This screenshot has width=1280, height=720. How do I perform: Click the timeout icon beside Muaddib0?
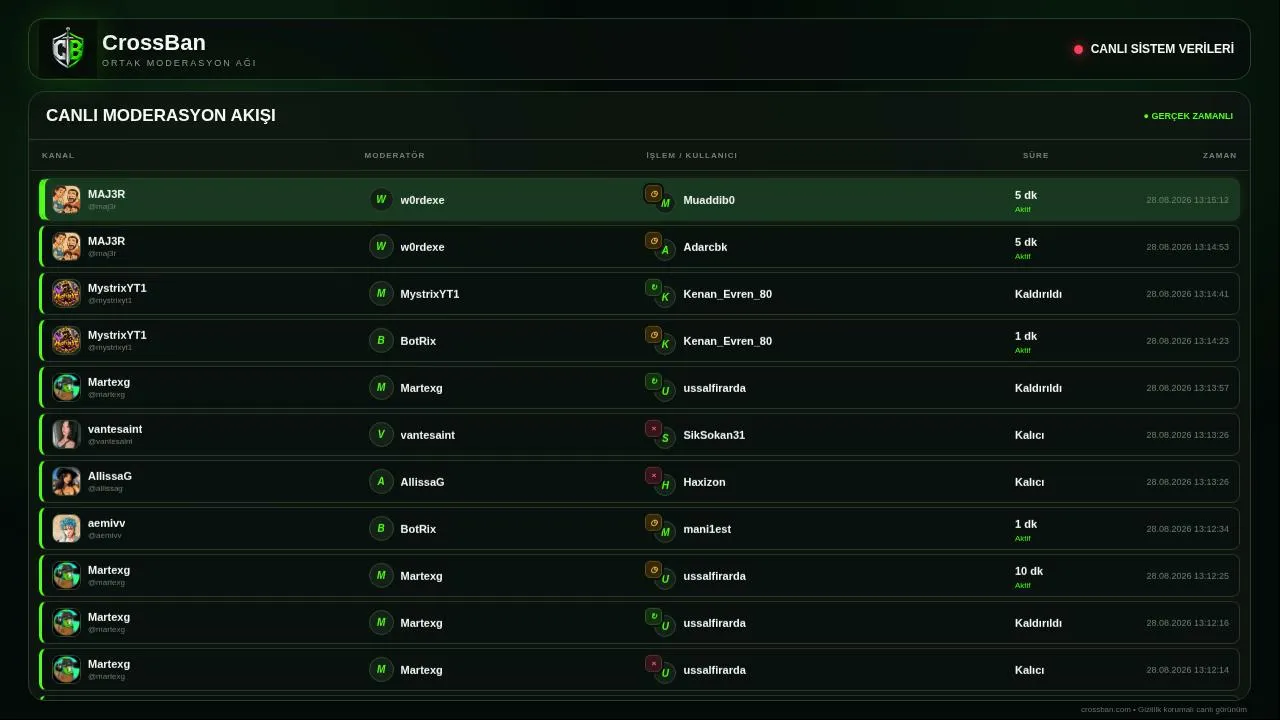(x=653, y=193)
